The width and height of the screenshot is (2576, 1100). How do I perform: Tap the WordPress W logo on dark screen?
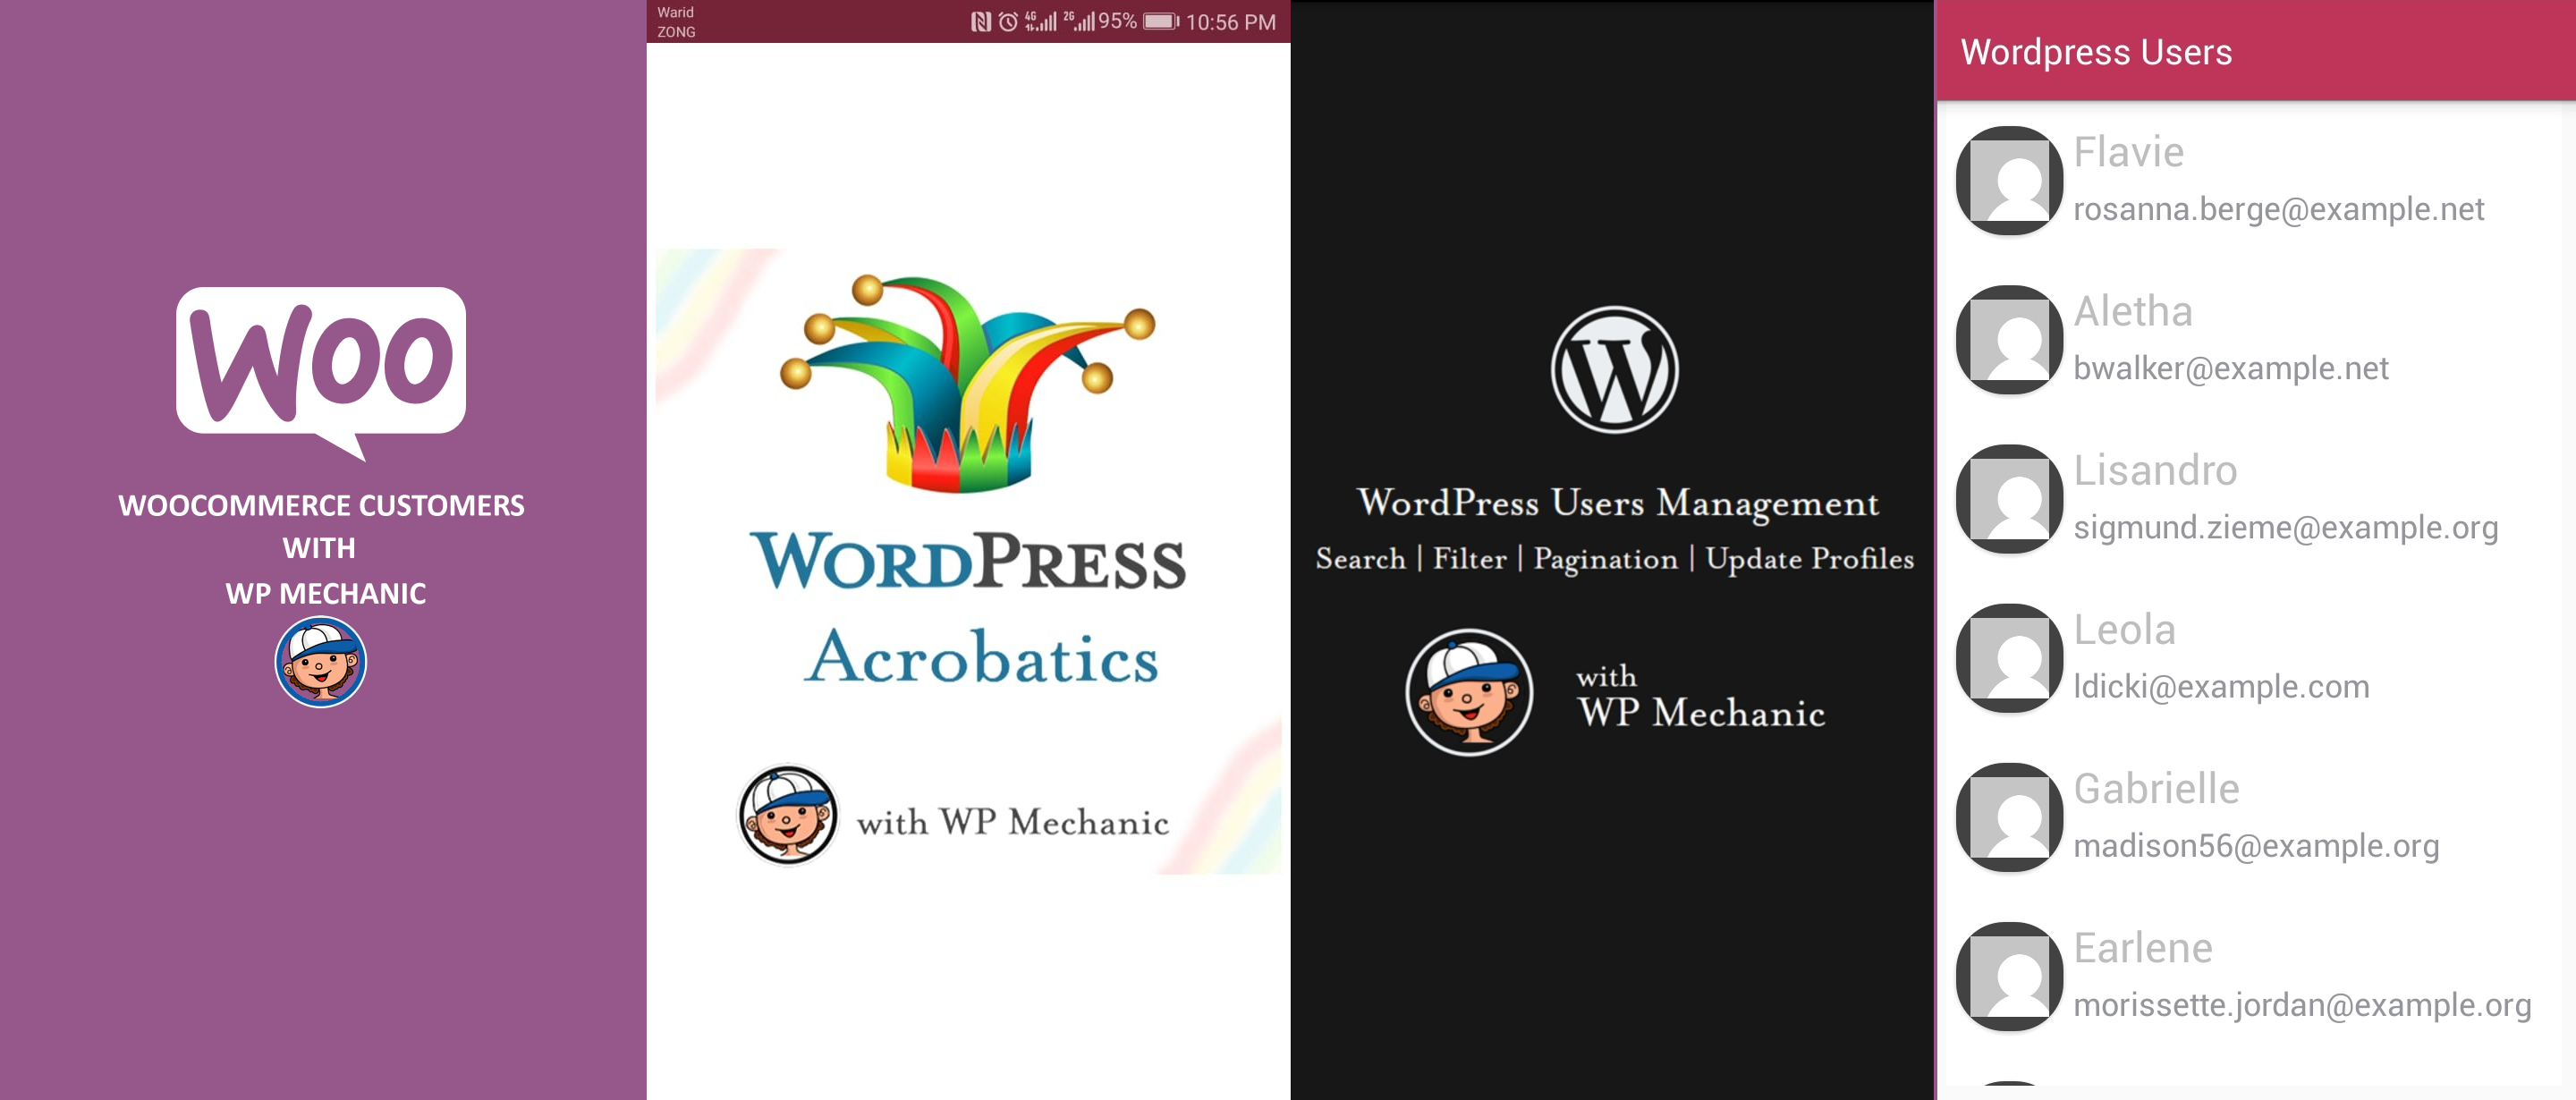point(1614,369)
